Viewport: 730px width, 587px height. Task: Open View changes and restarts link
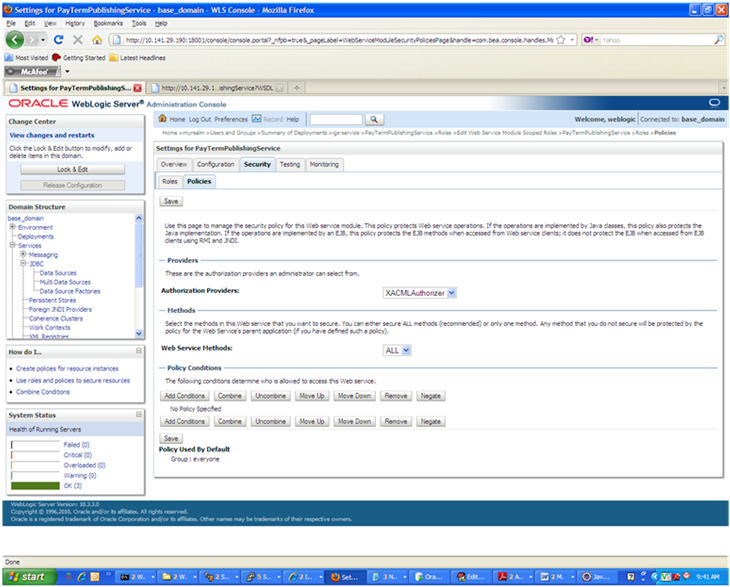click(52, 135)
